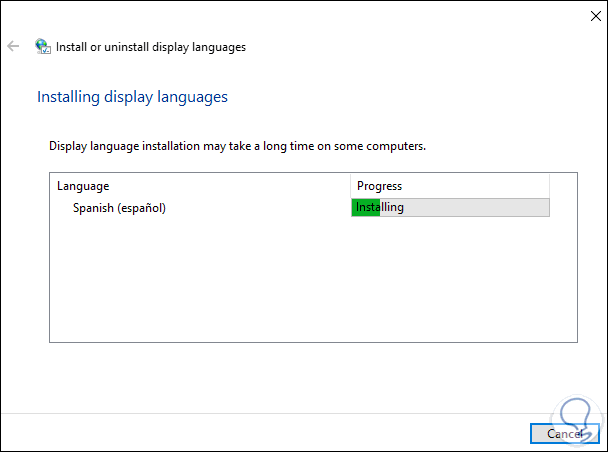Click the installation time notice text

click(238, 146)
